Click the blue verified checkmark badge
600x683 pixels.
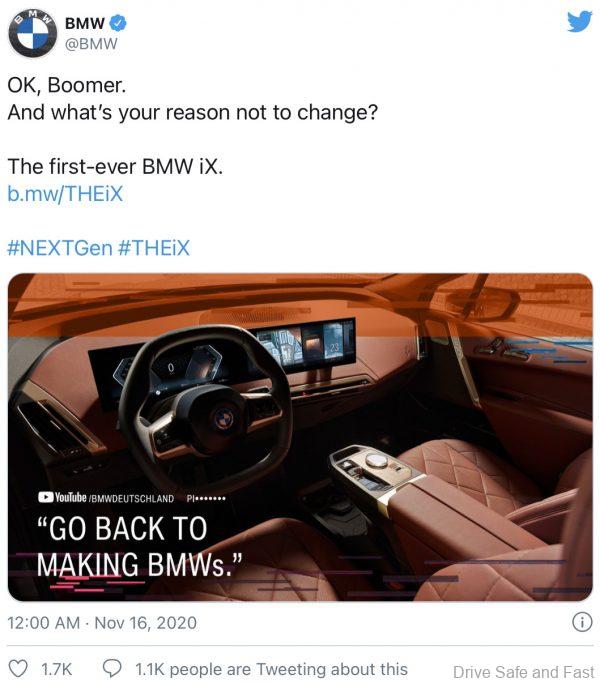tap(118, 24)
